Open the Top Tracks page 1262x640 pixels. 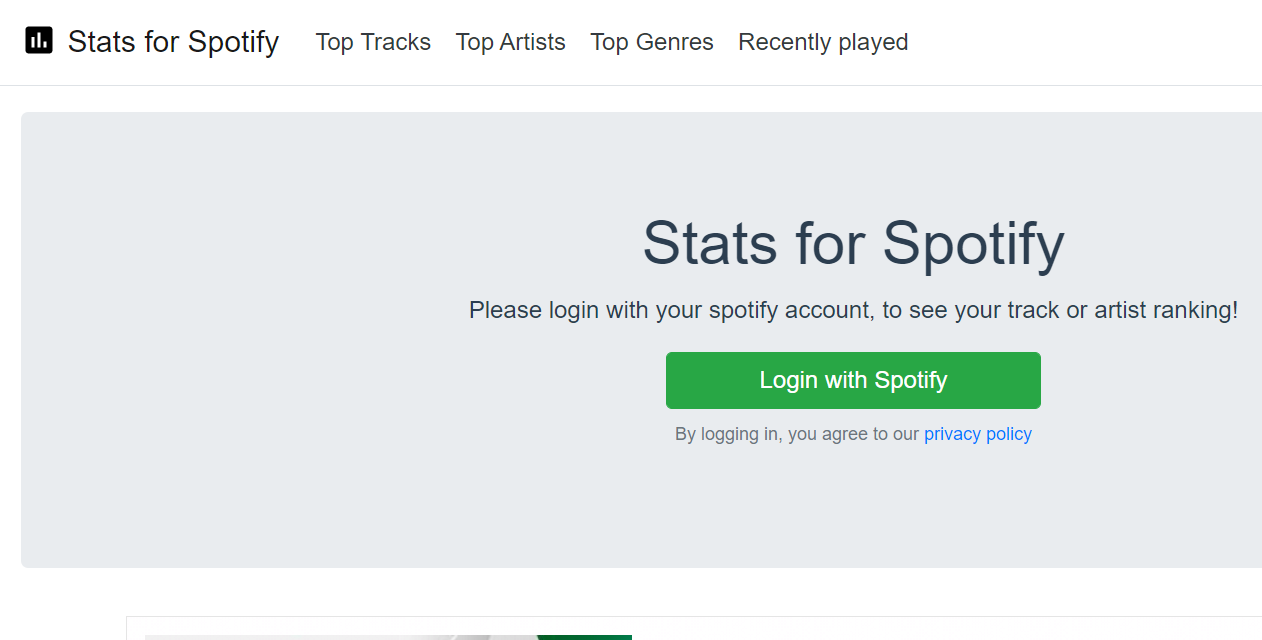click(373, 42)
